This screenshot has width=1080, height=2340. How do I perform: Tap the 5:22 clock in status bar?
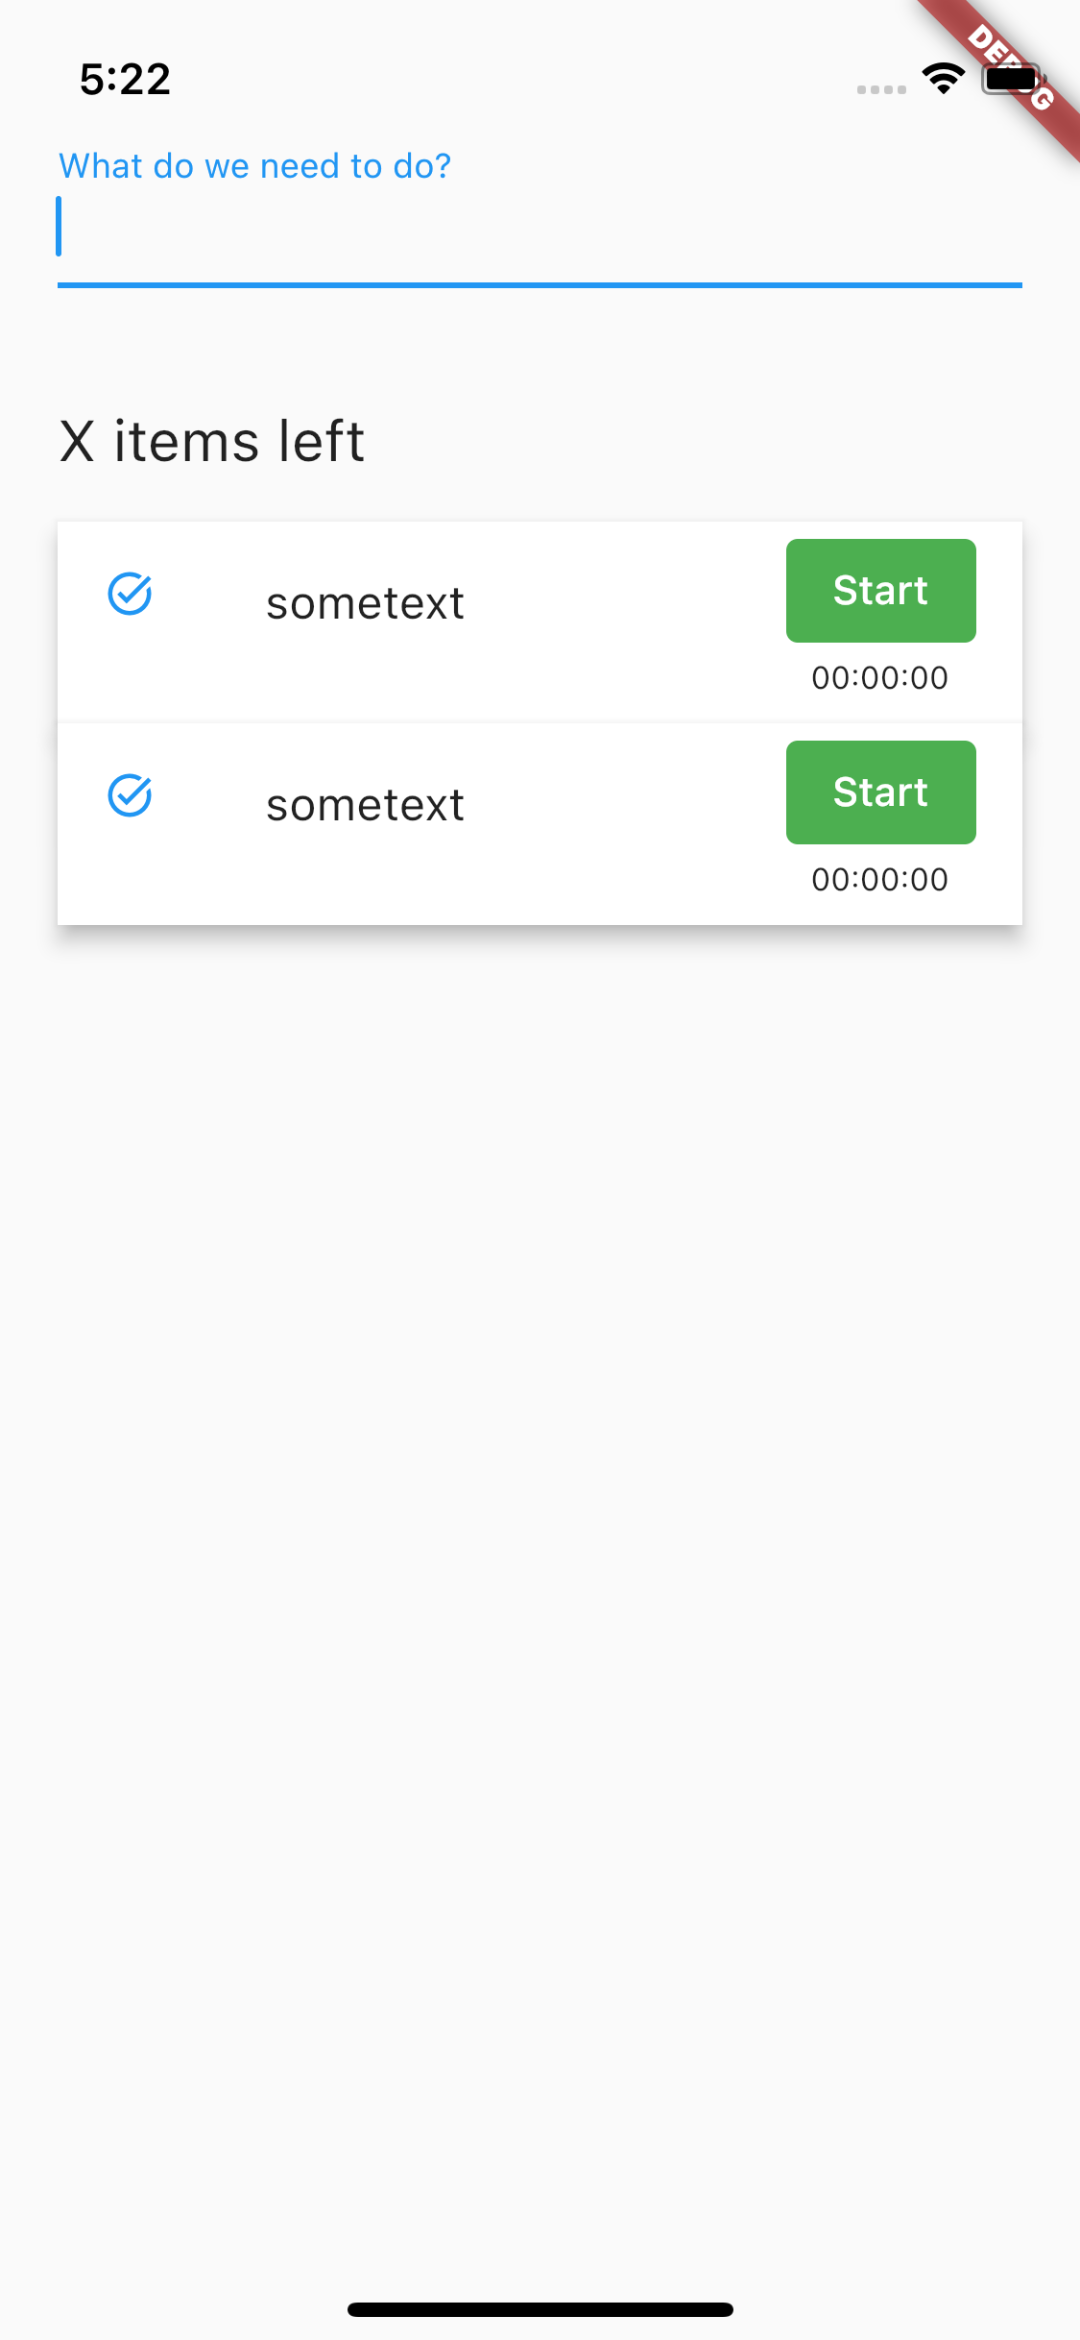(x=125, y=79)
